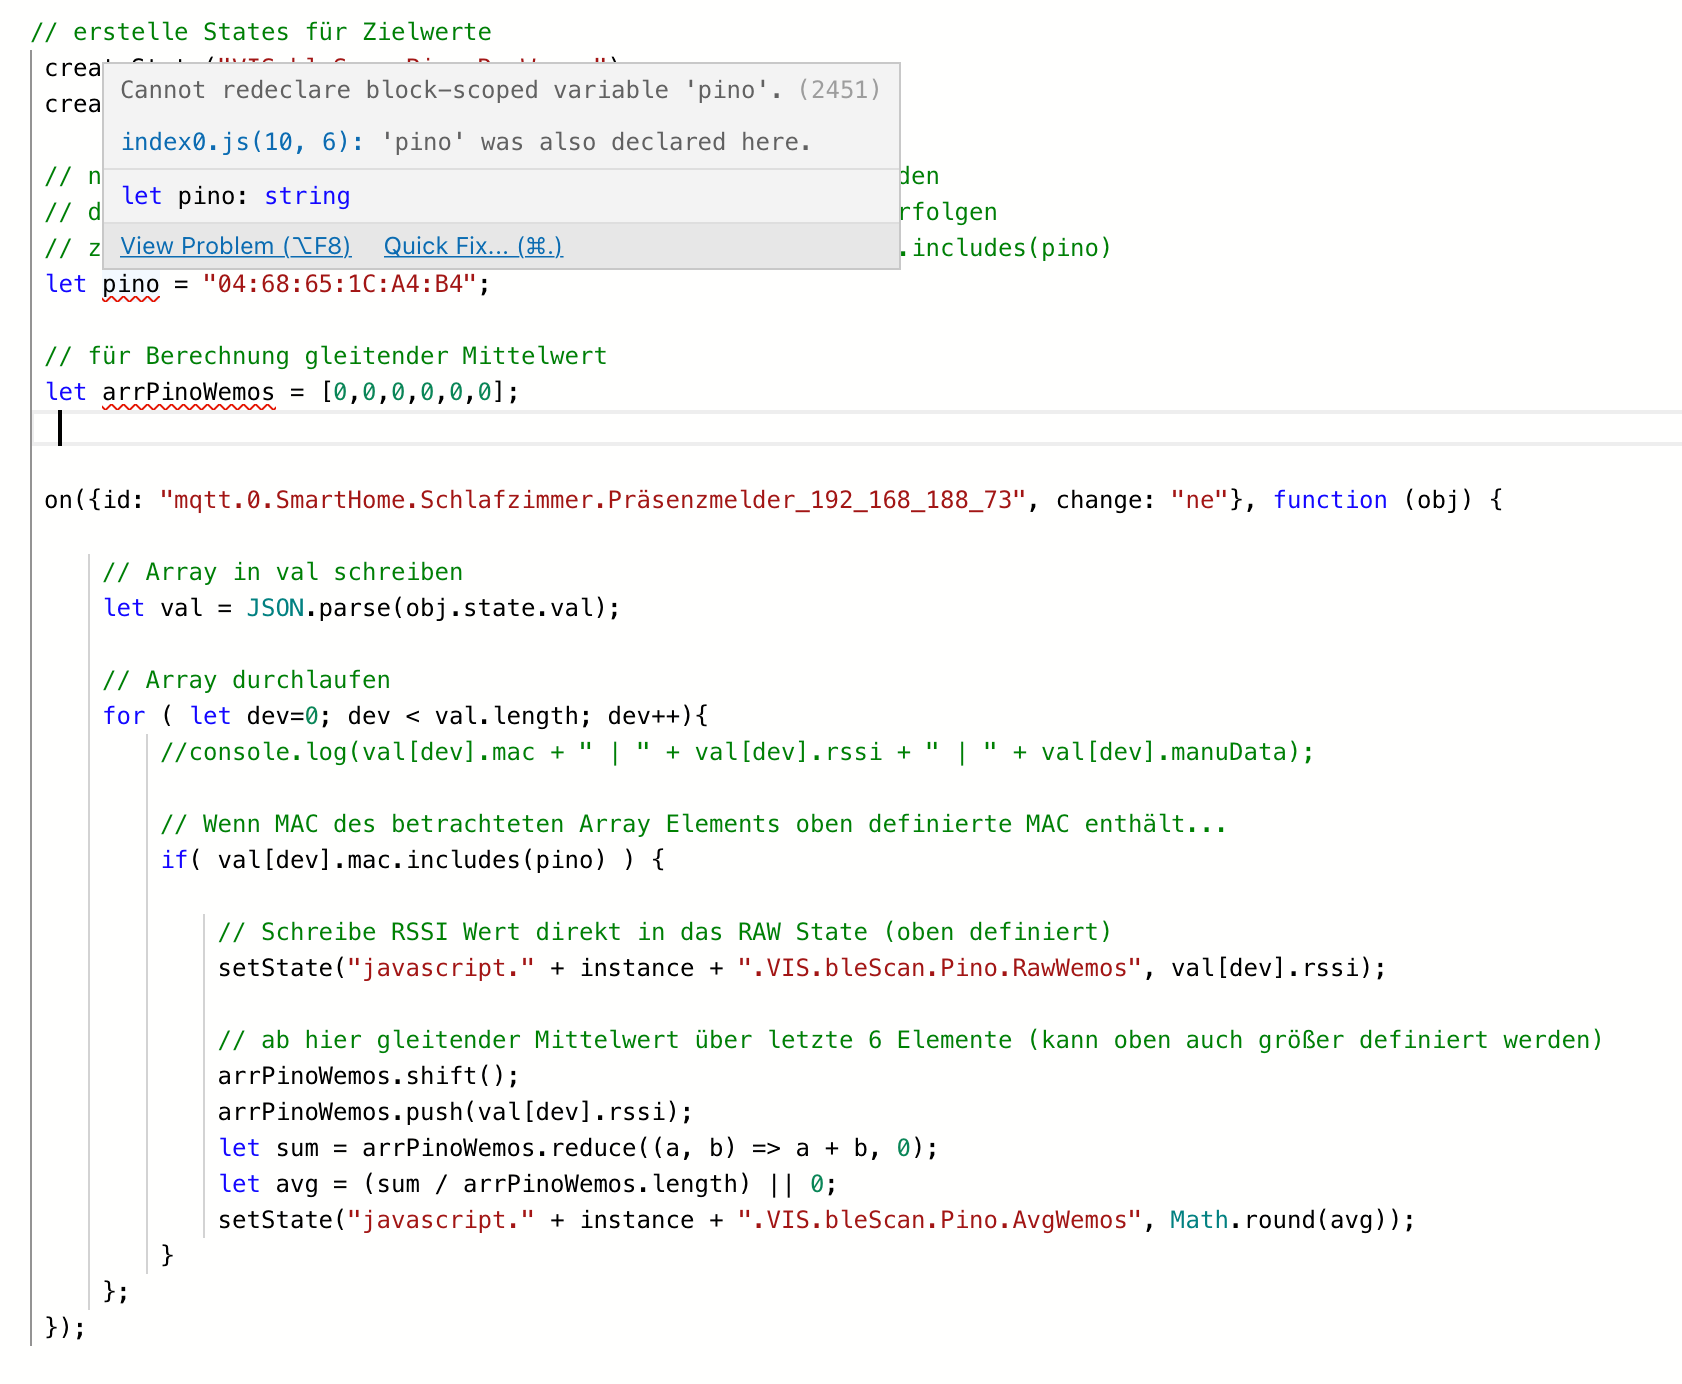Click the mqtt.0.SmartHome.Schlafzimmer state ID string

593,500
